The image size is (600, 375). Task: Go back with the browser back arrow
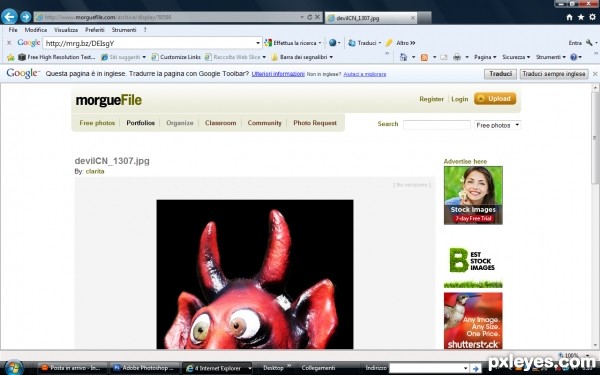(x=9, y=16)
